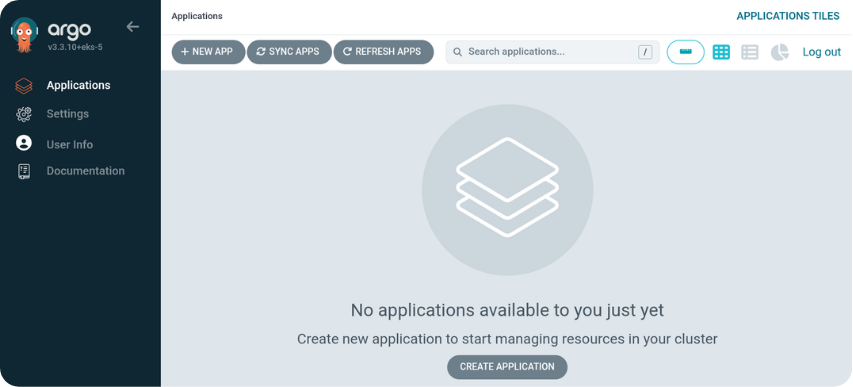Click the Log out link
Viewport: 853px width, 387px height.
point(821,52)
